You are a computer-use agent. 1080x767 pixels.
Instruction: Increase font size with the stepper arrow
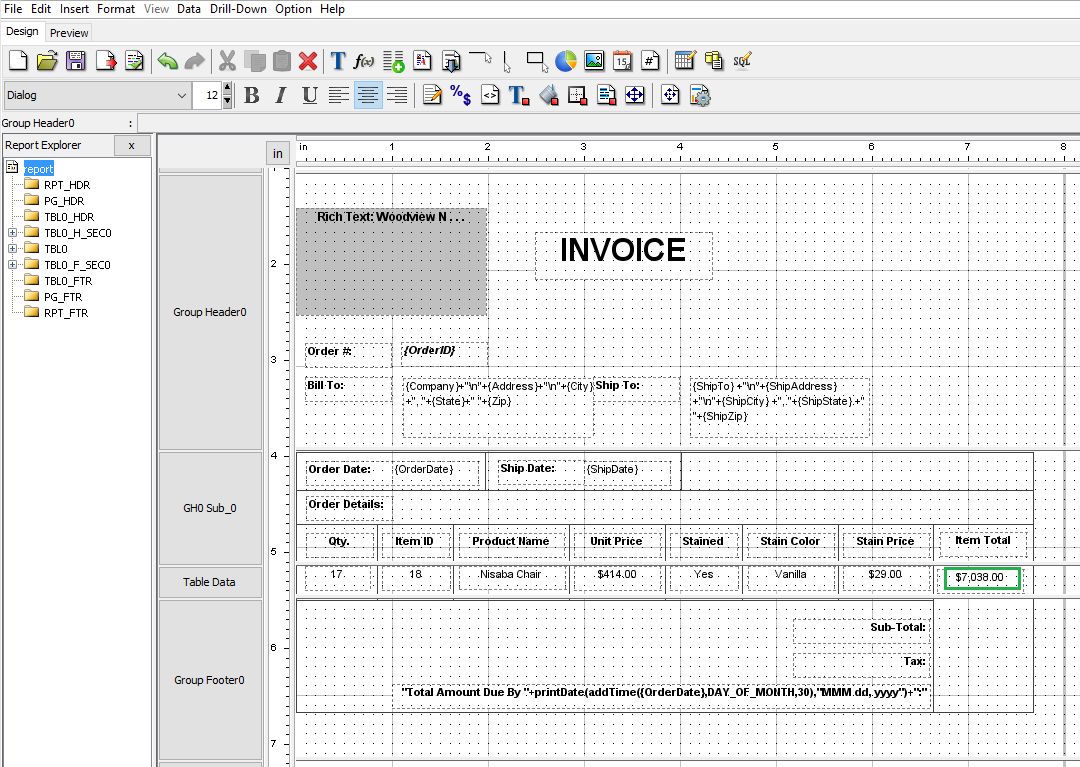227,88
